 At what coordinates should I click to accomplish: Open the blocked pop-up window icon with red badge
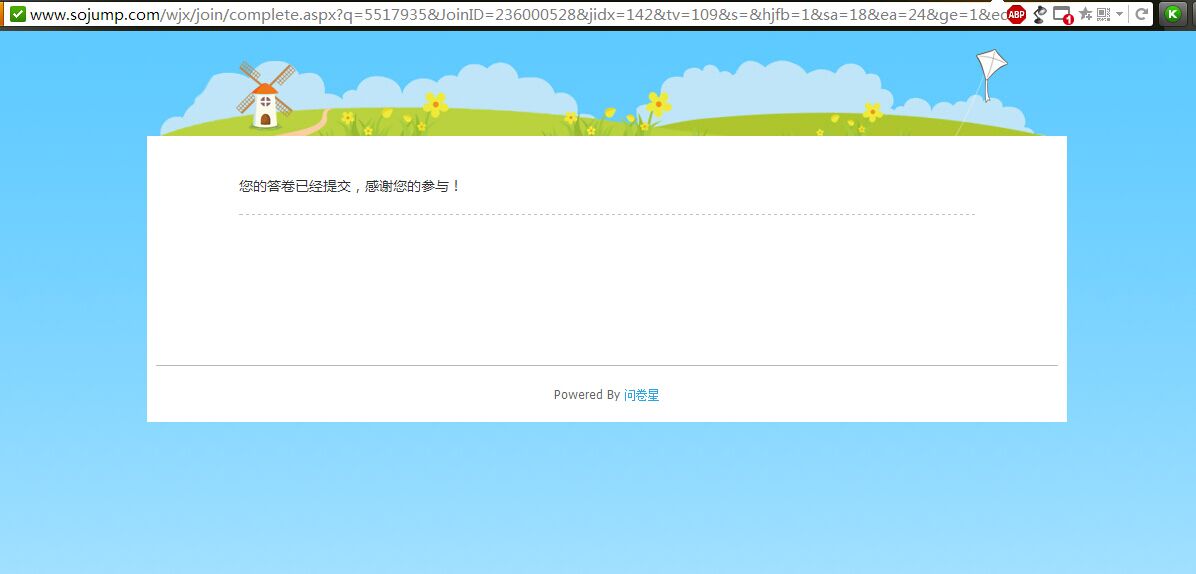(x=1063, y=14)
